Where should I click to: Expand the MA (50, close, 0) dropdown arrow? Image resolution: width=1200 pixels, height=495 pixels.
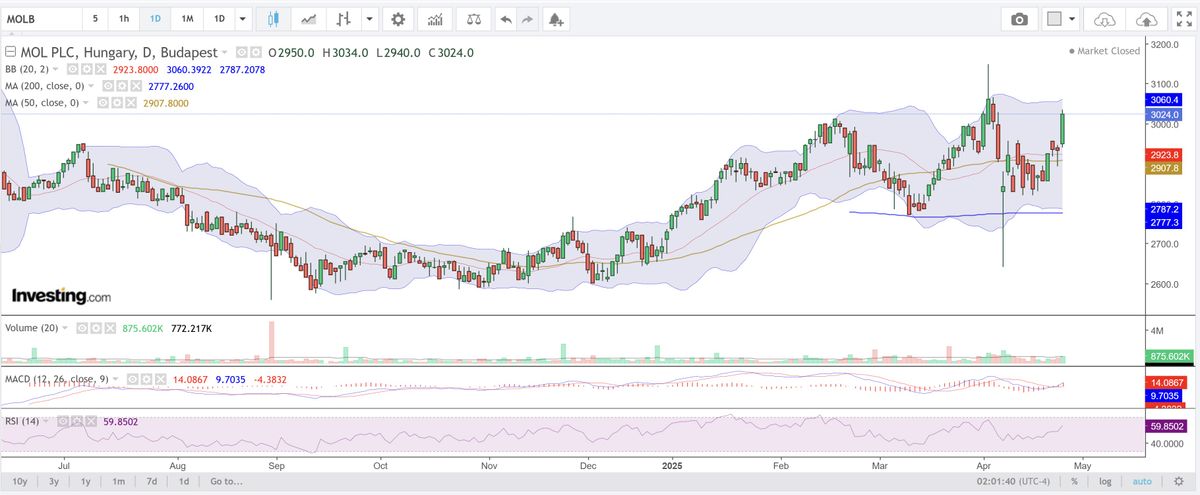[86, 102]
